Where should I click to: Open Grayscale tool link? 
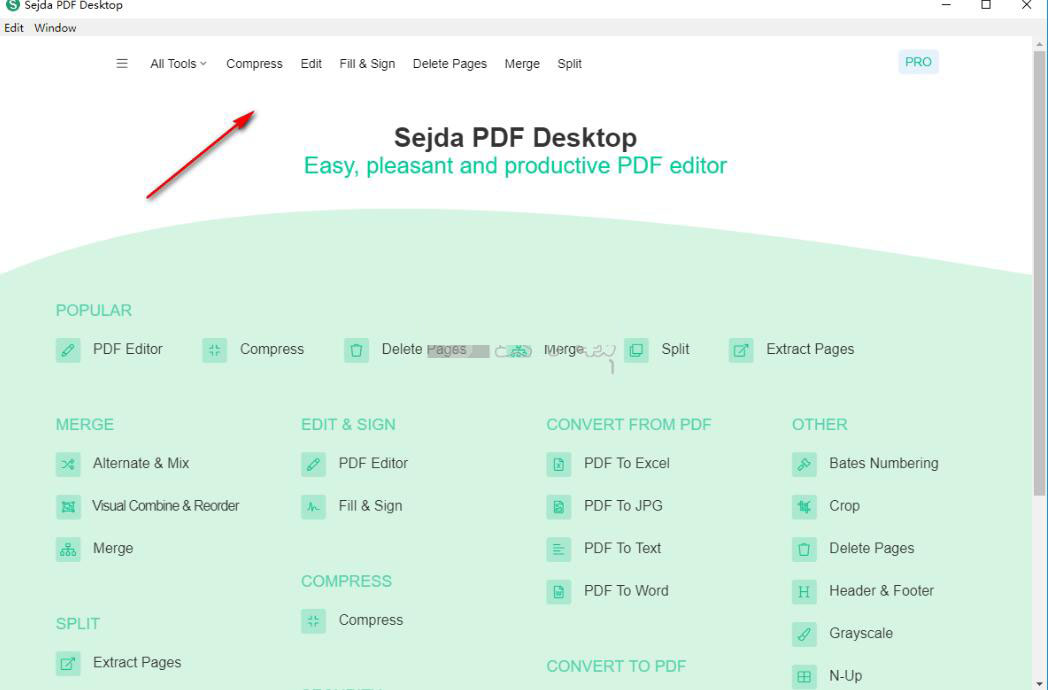pos(861,633)
